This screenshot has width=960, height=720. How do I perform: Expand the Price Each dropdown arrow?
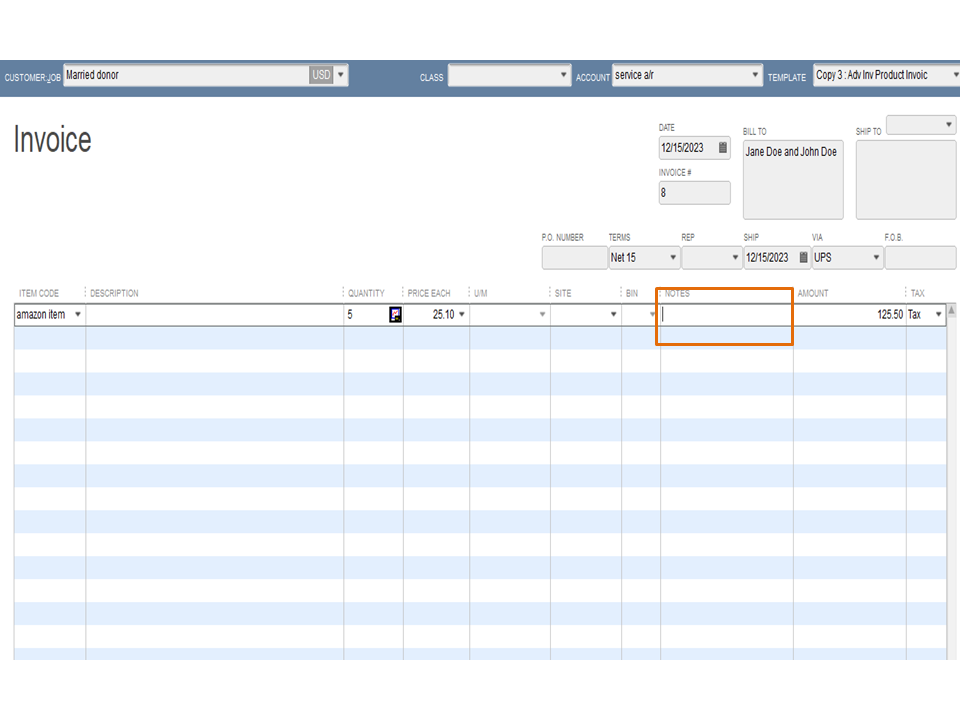coord(462,315)
